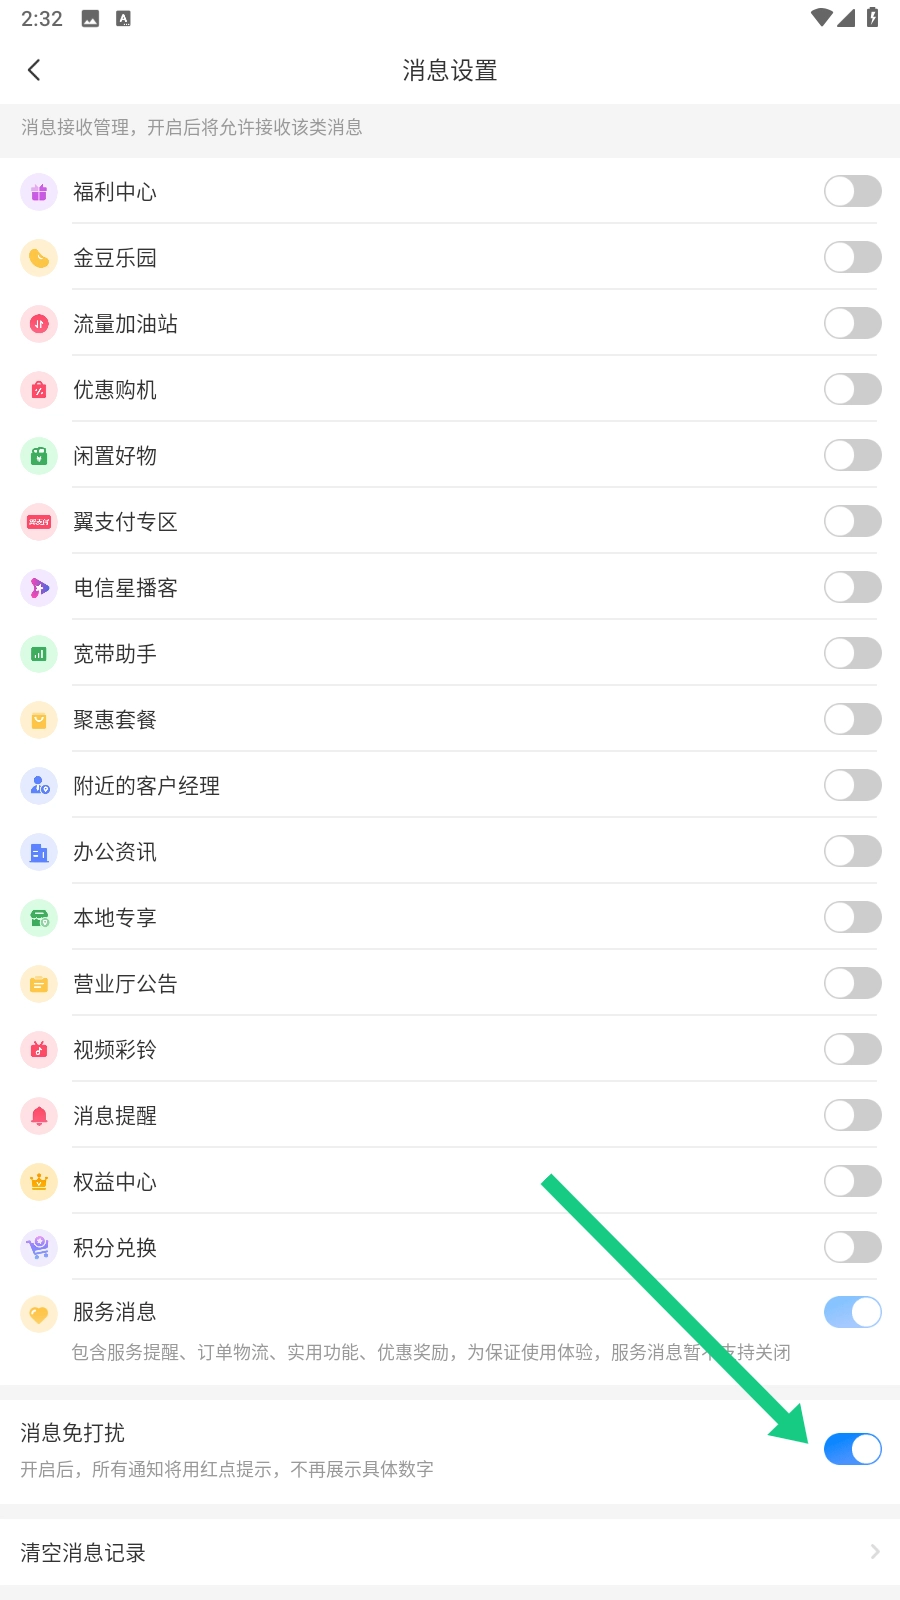Tap the 消息提醒 bell icon
Viewport: 900px width, 1600px height.
click(x=39, y=1116)
